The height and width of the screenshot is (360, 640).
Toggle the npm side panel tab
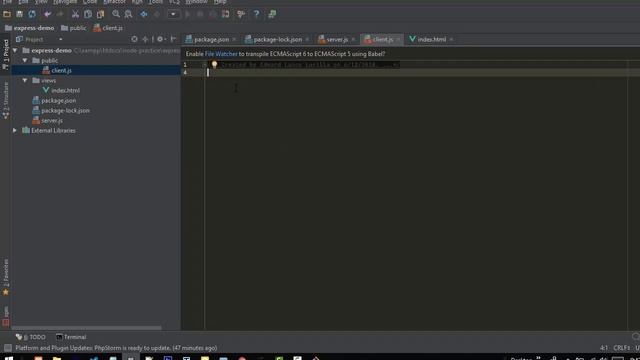(x=6, y=316)
